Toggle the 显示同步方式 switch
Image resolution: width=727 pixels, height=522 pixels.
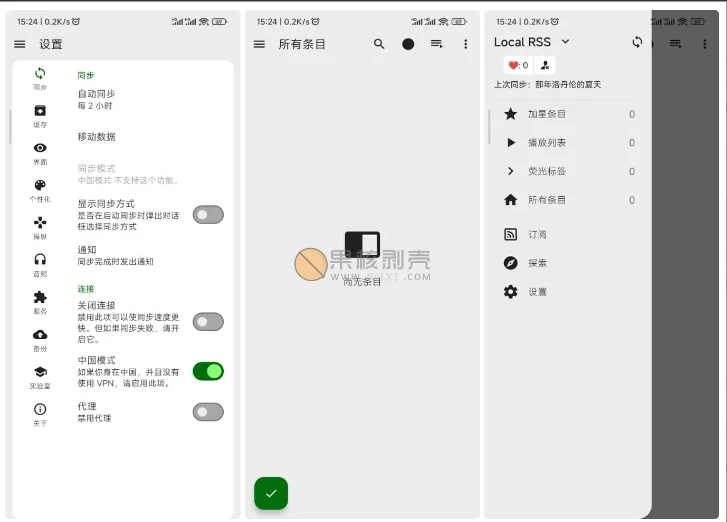[208, 215]
